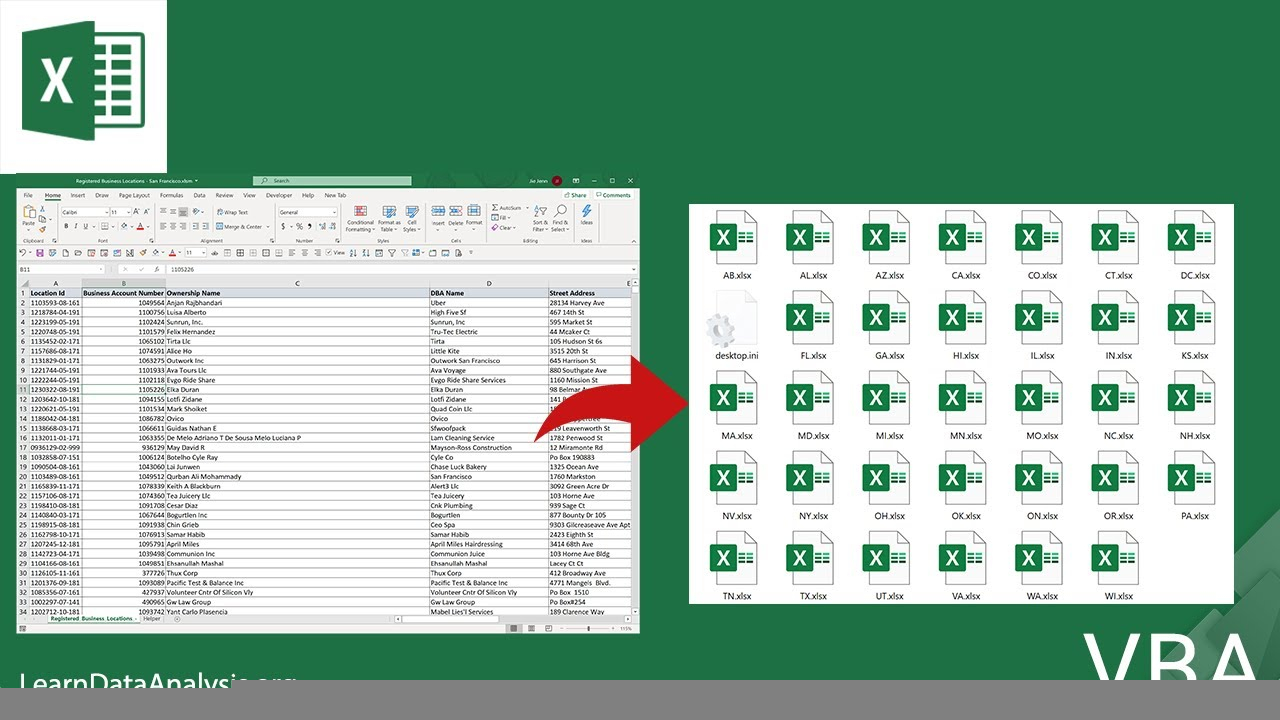The height and width of the screenshot is (720, 1280).
Task: Click the Format cells icon
Action: 474,211
